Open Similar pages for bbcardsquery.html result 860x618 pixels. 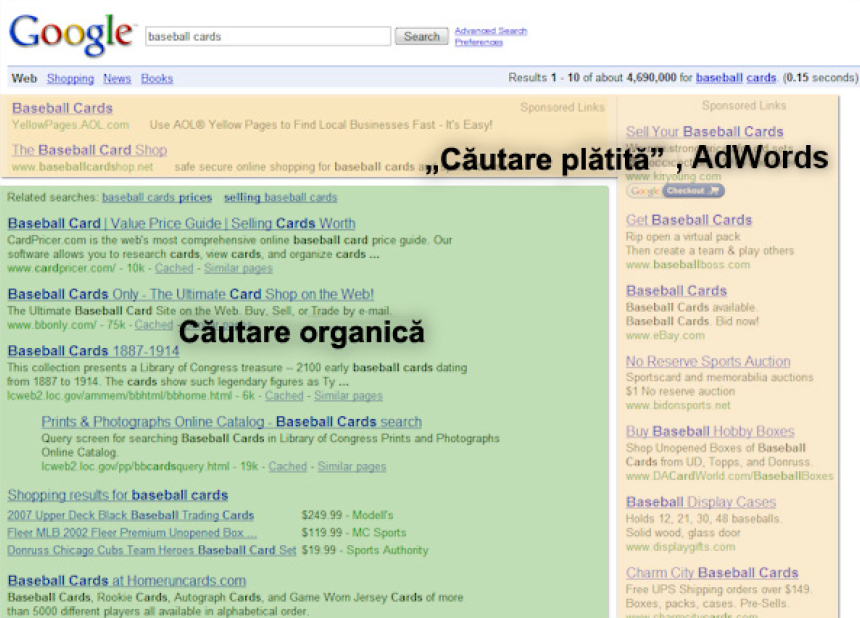pyautogui.click(x=352, y=466)
